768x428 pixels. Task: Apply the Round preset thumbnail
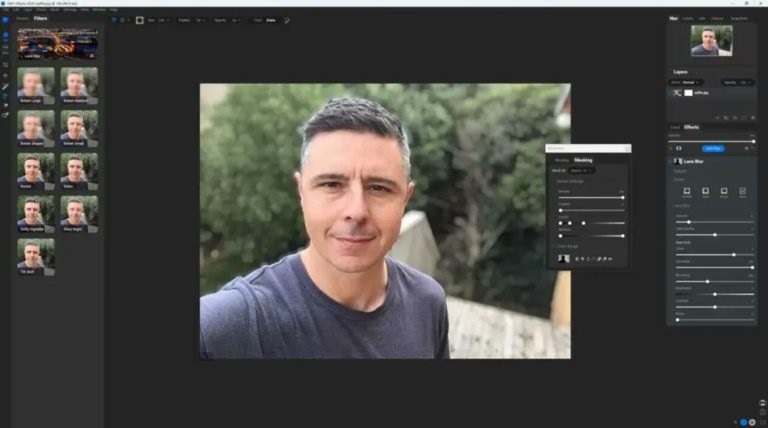[x=36, y=171]
